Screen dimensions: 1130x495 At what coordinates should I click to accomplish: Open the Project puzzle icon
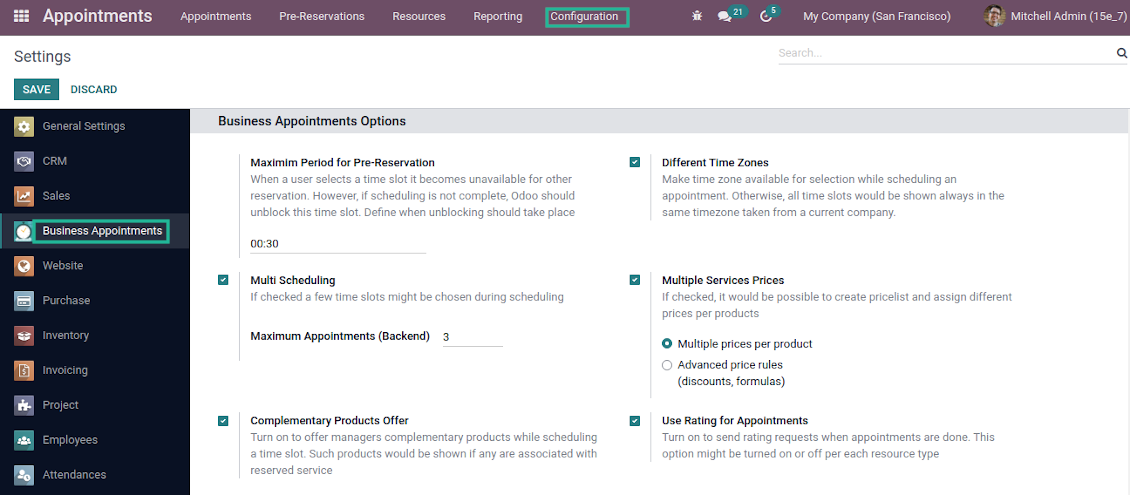(24, 406)
